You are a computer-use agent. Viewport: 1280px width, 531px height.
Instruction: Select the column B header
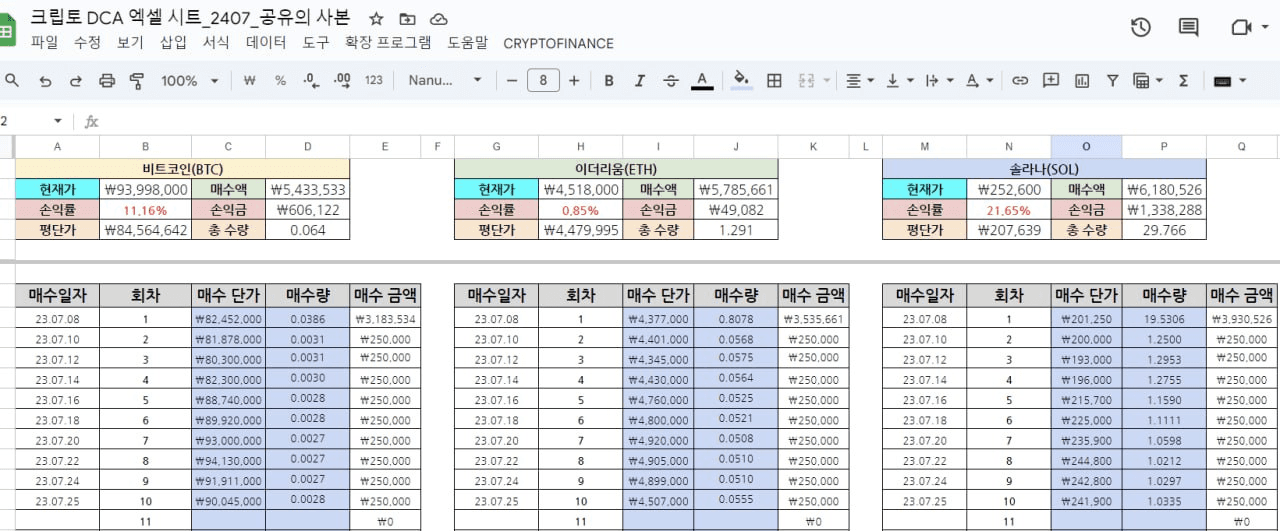coord(145,147)
